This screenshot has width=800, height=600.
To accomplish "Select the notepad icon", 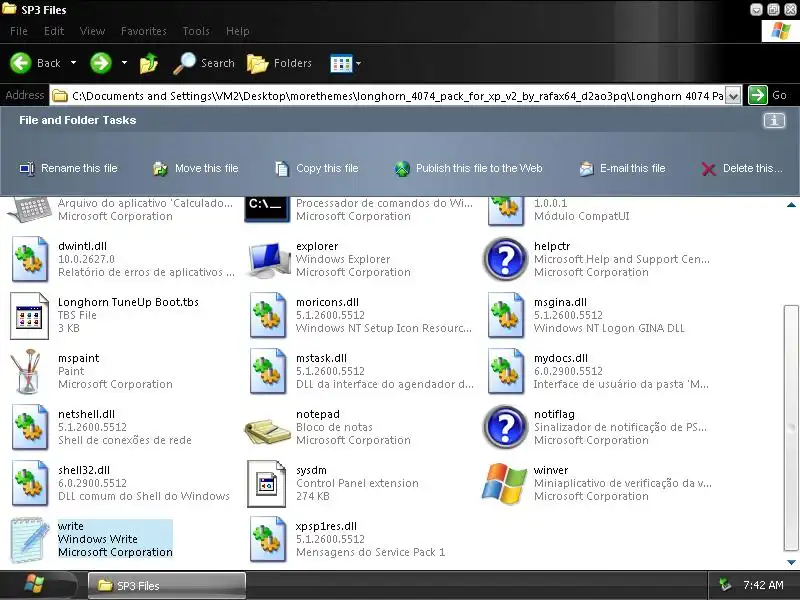I will tap(267, 432).
